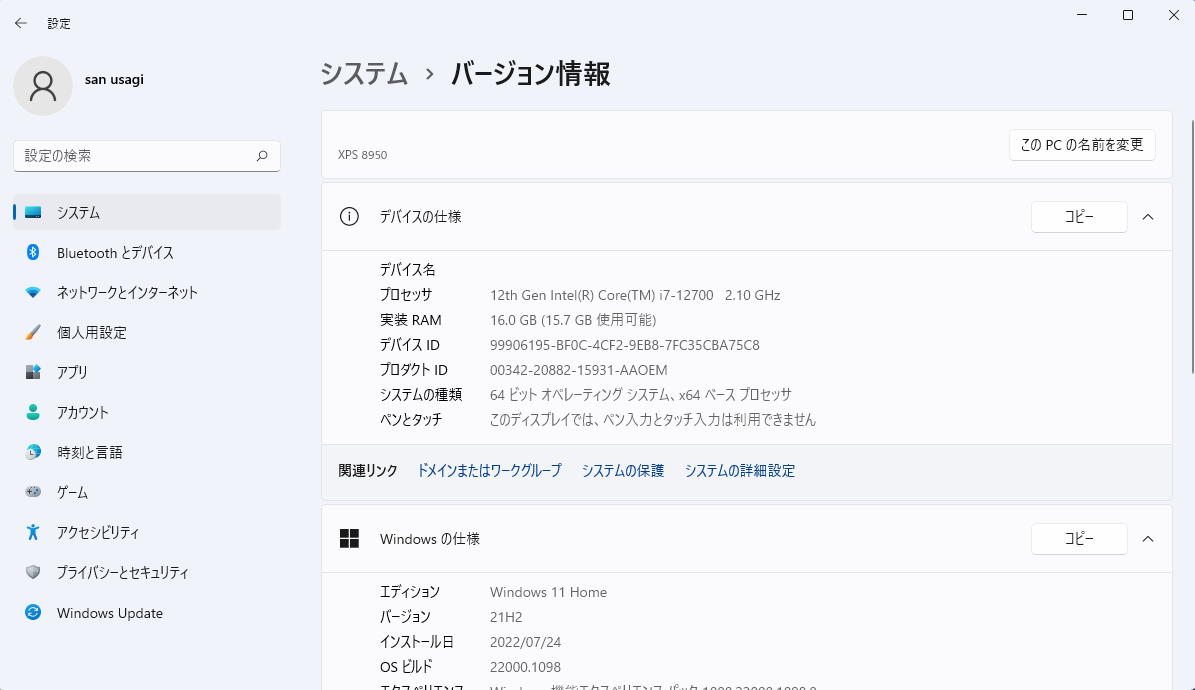Image resolution: width=1195 pixels, height=690 pixels.
Task: Collapse the デバイスの仕様 section chevron
Action: coord(1148,217)
